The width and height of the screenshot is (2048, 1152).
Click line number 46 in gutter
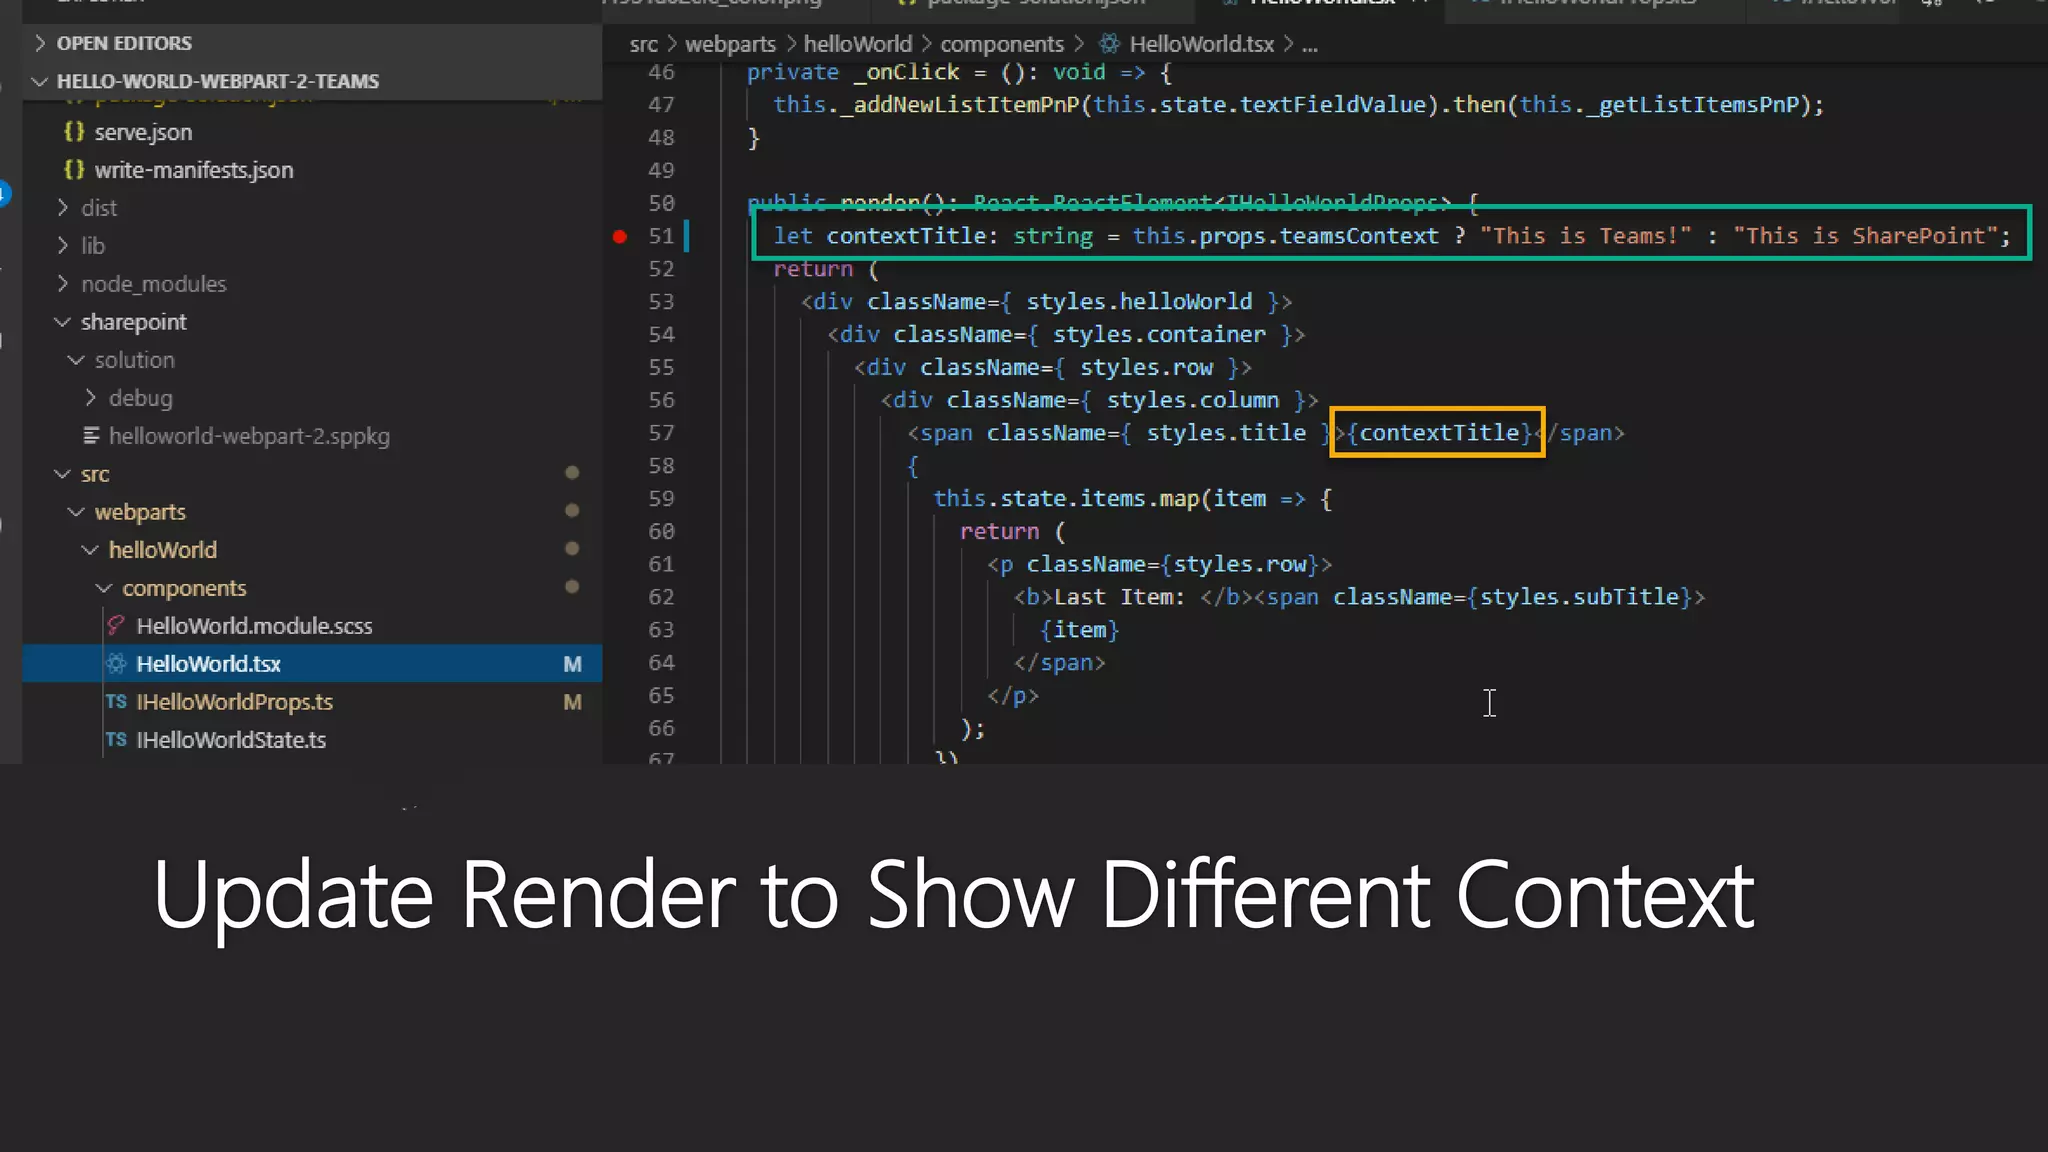click(661, 72)
